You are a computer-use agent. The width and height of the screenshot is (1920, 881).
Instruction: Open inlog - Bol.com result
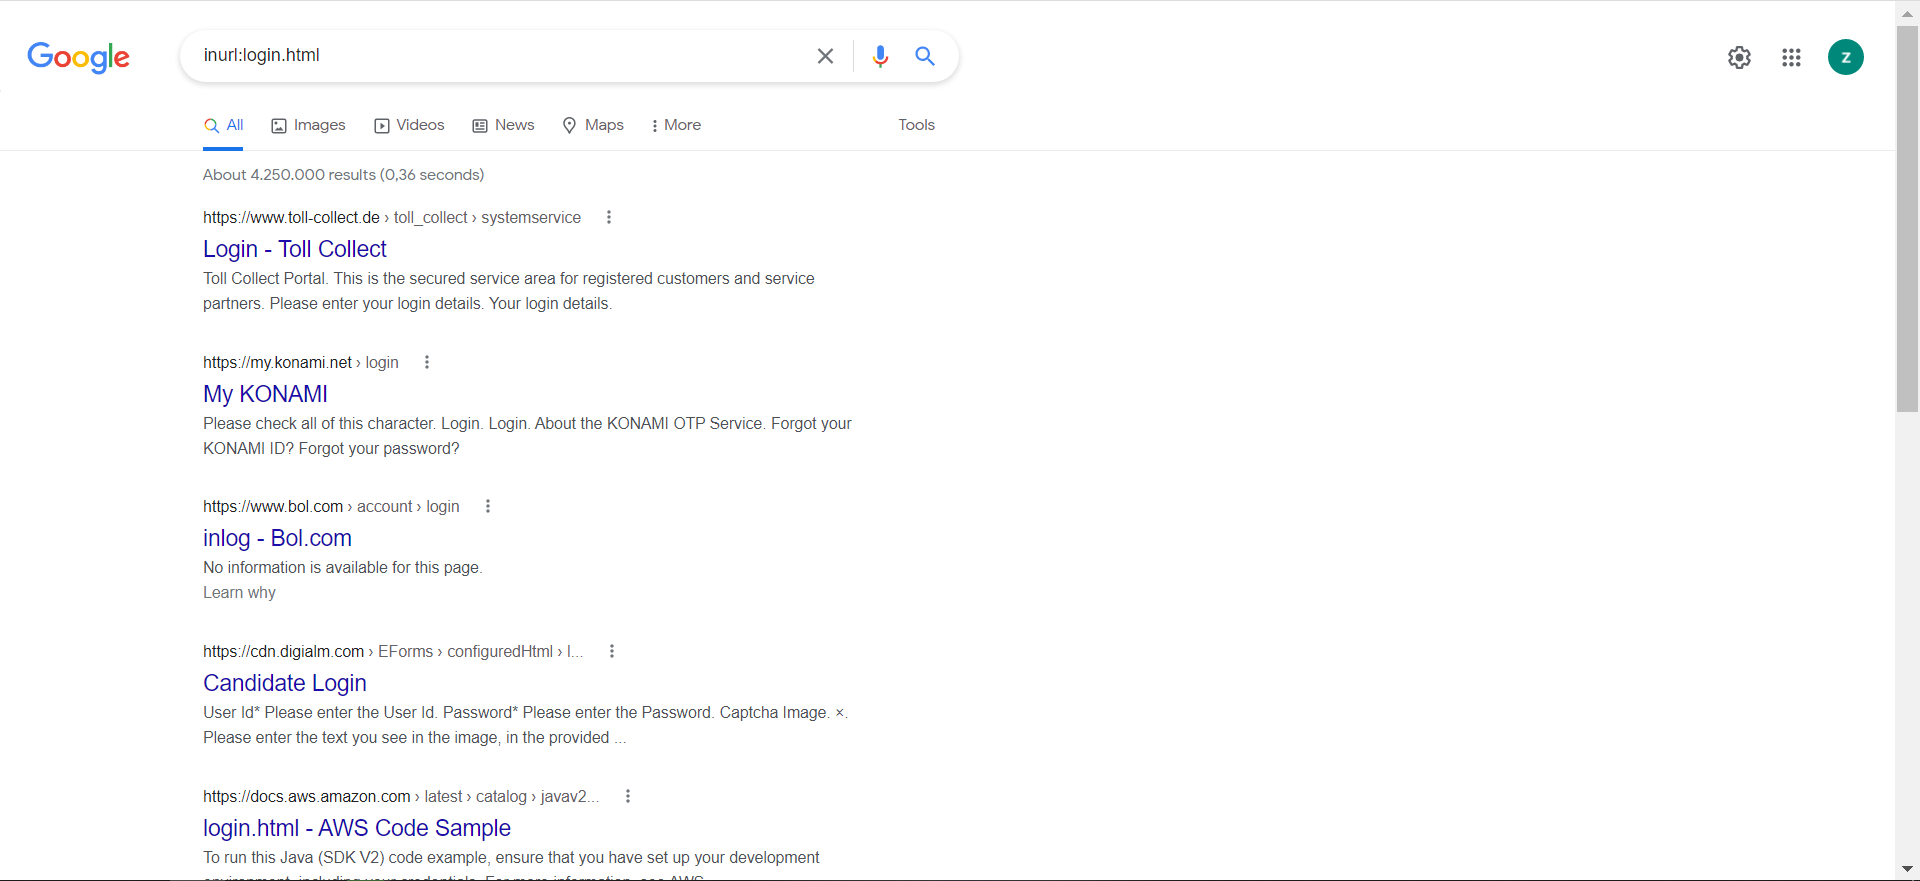pos(277,538)
